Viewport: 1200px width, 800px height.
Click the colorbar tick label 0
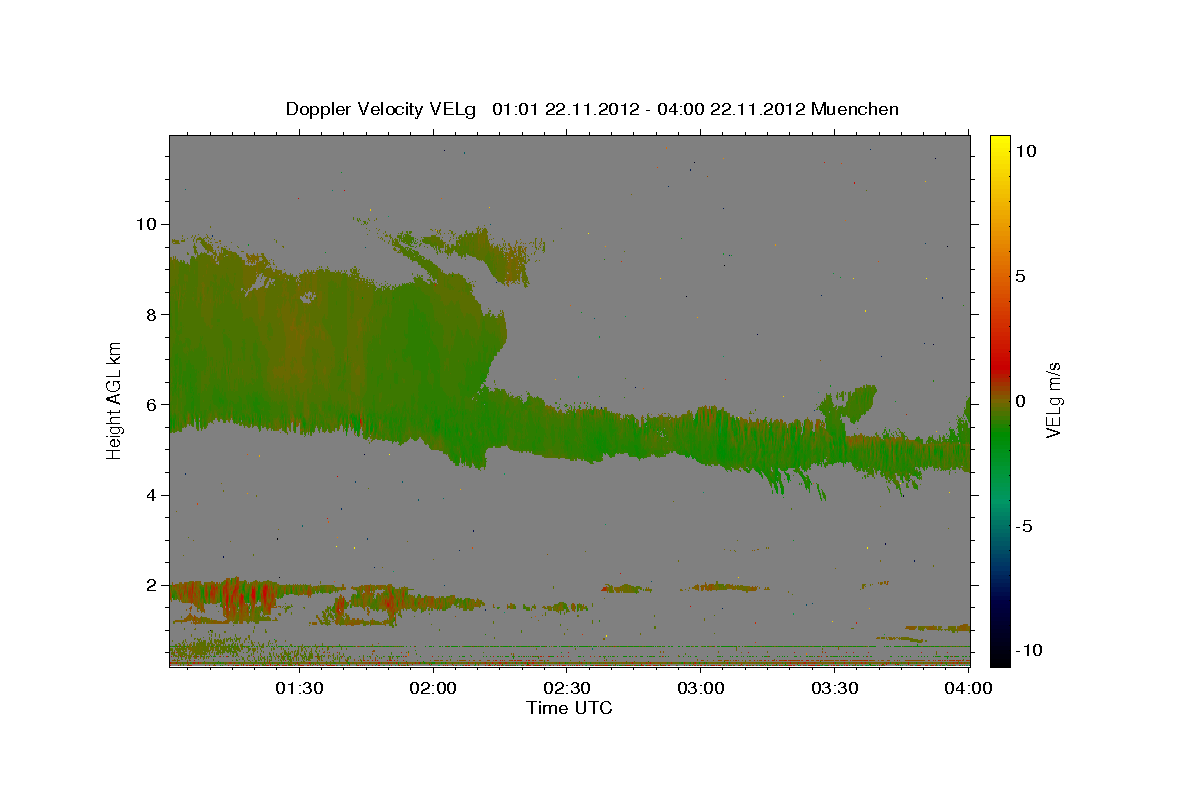click(x=1020, y=400)
